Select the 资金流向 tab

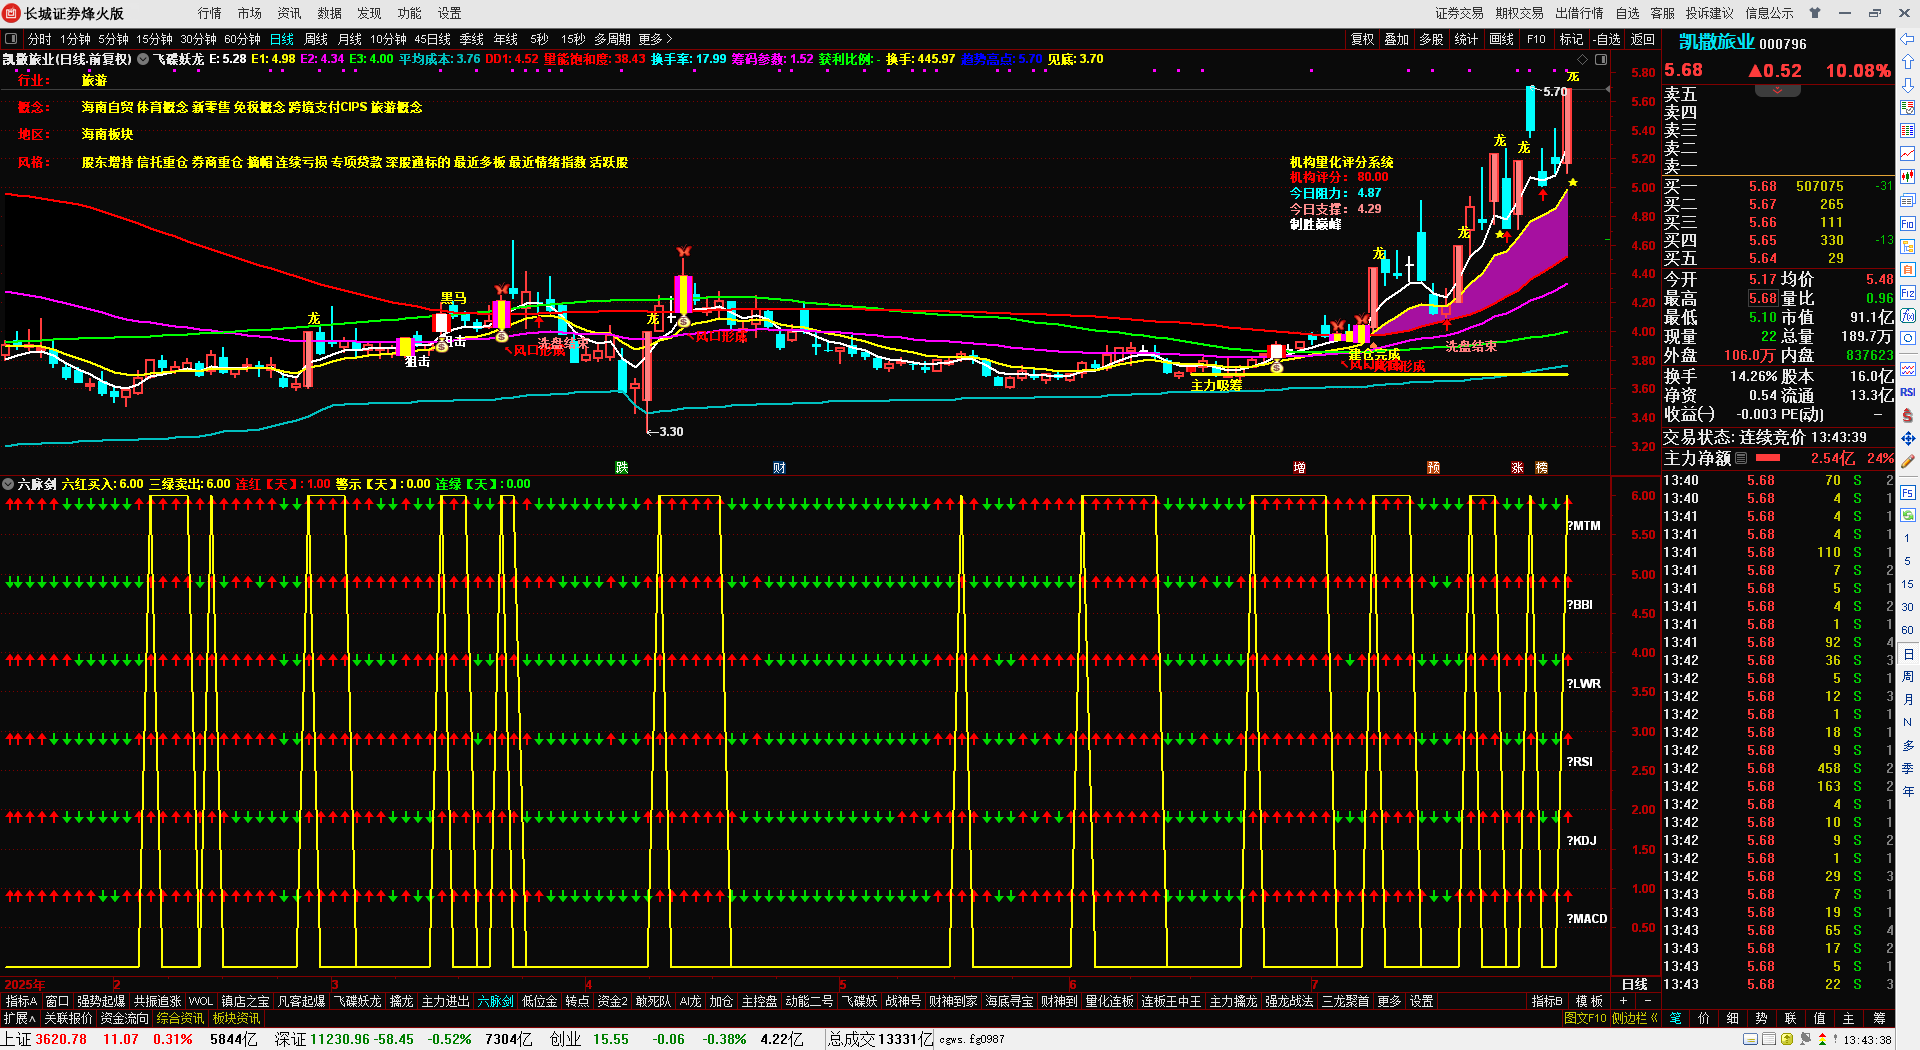[x=125, y=1018]
